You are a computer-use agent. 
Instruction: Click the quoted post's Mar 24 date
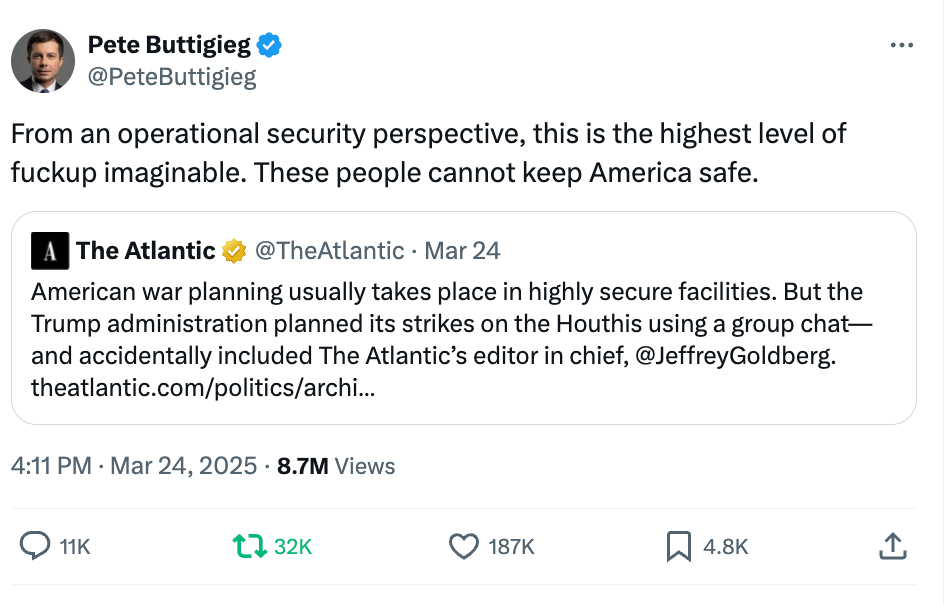tap(462, 251)
